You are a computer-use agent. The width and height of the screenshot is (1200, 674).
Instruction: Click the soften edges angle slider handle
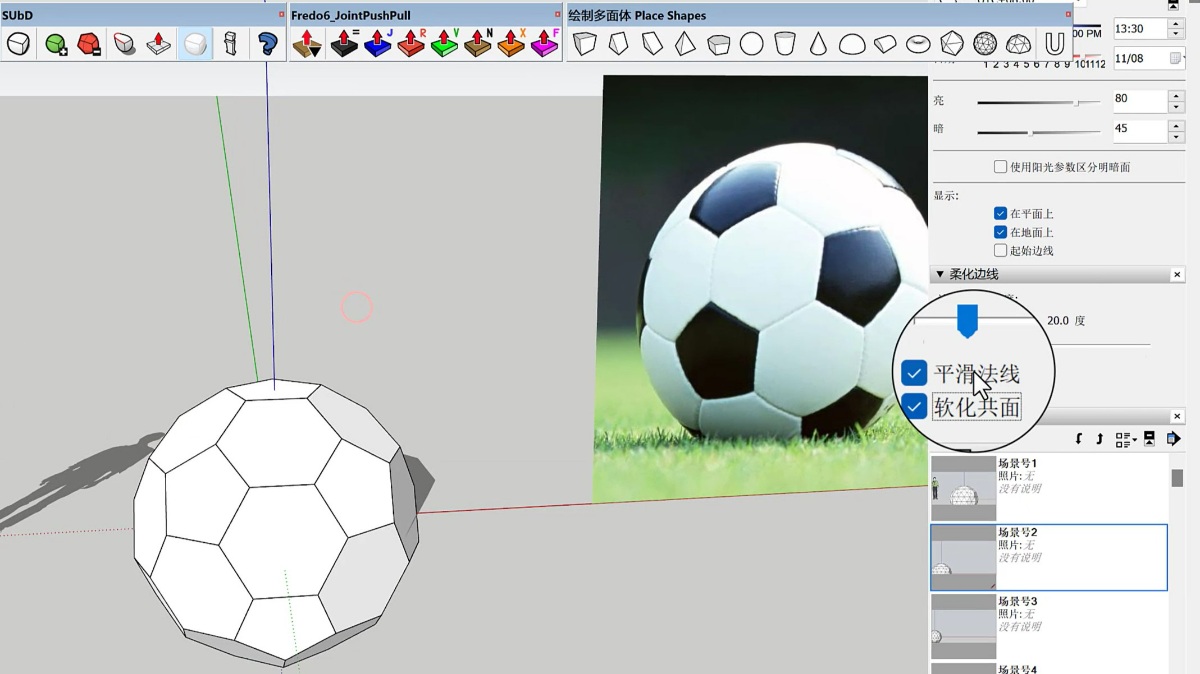(967, 322)
